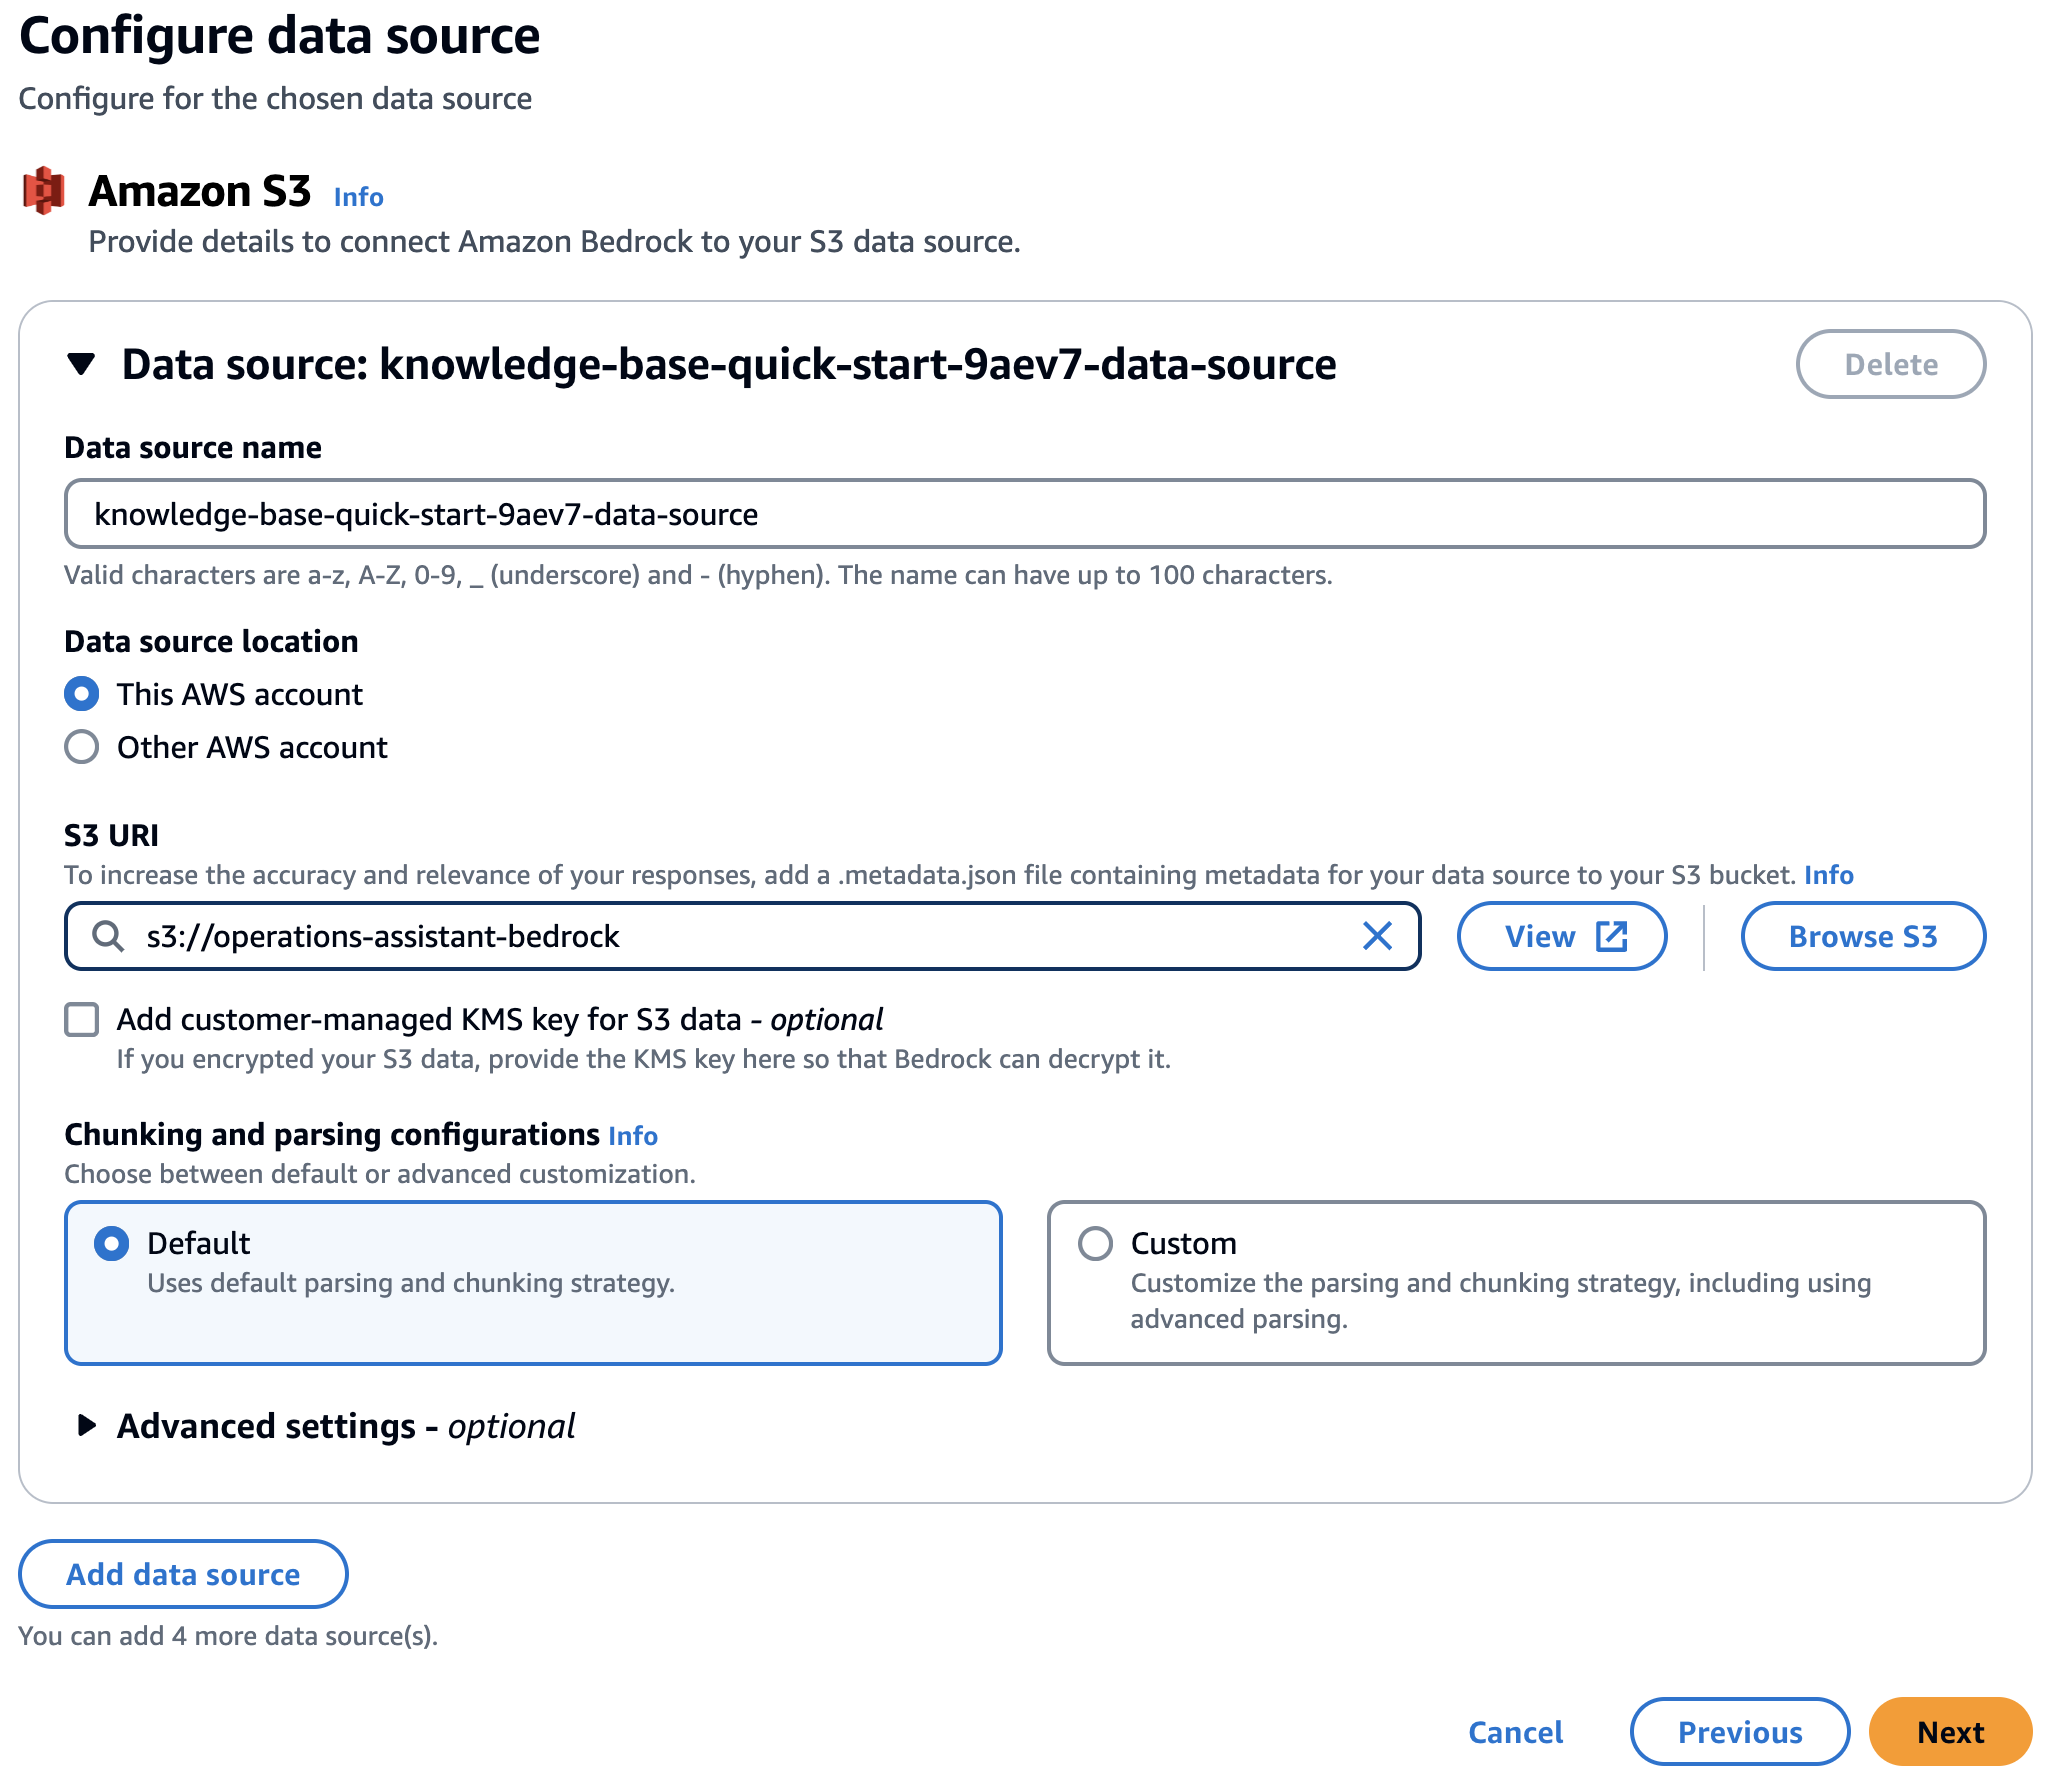Expand the Advanced settings section
This screenshot has height=1774, width=2046.
pyautogui.click(x=85, y=1427)
